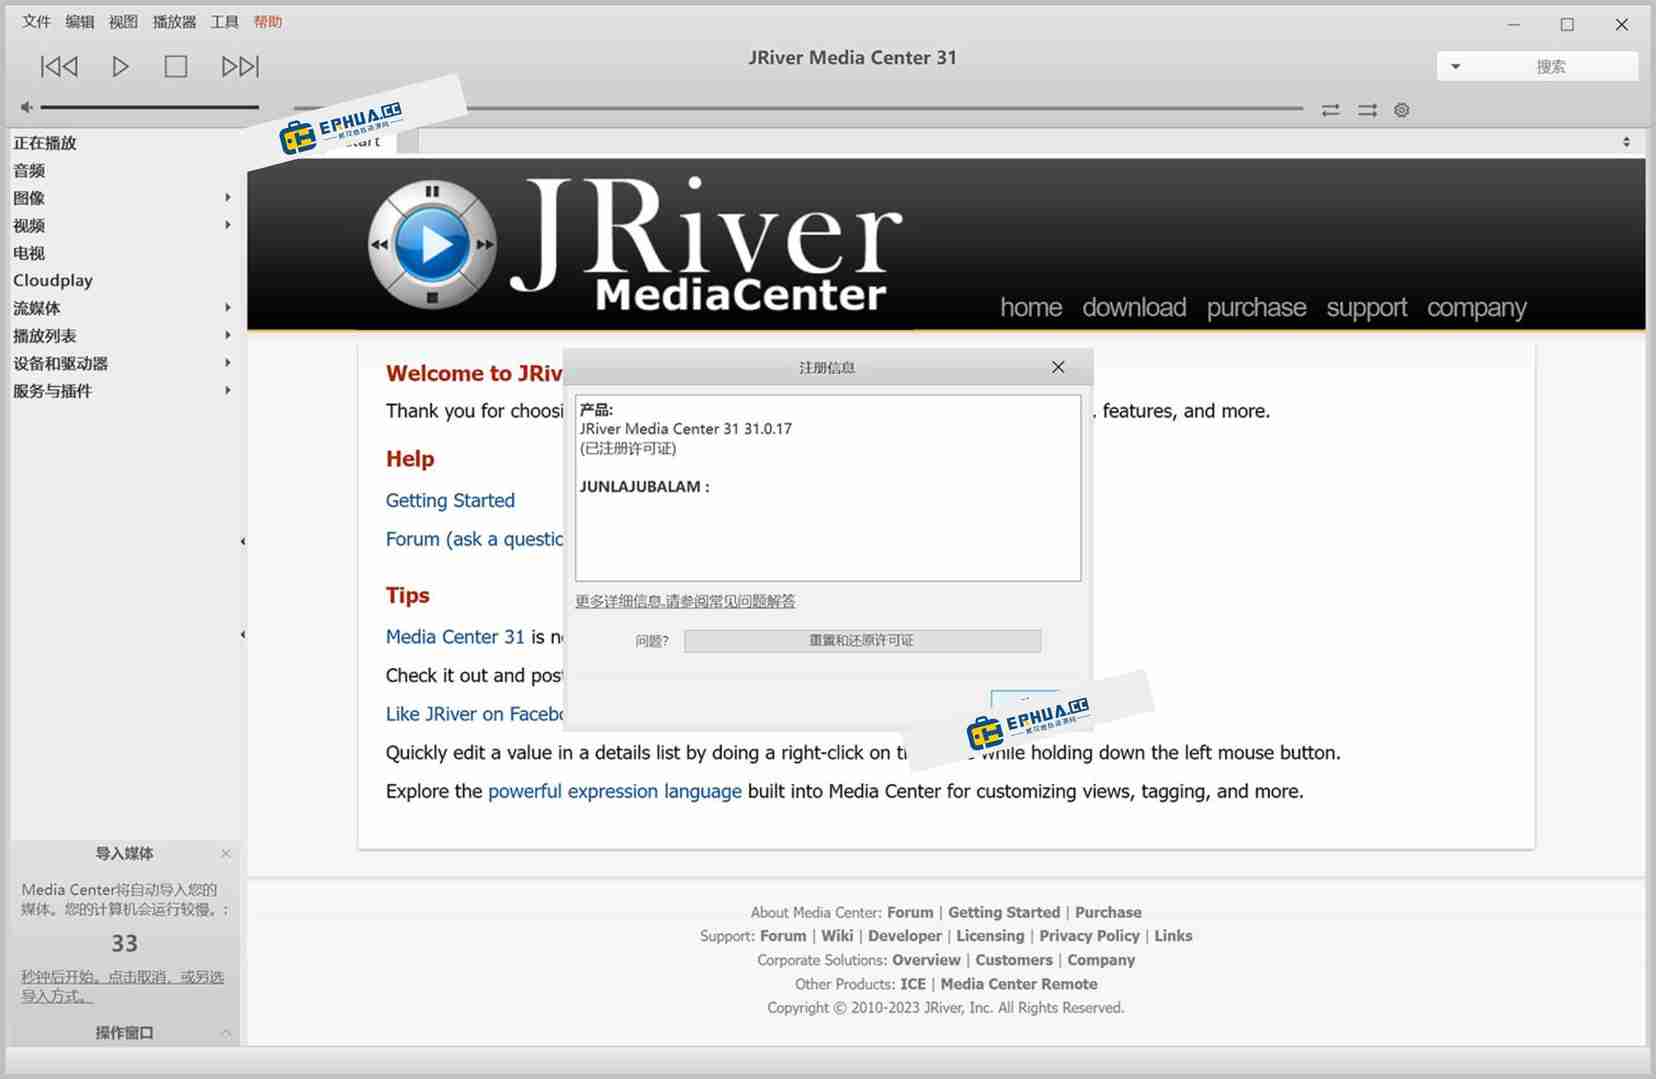This screenshot has height=1079, width=1656.
Task: Go to purchase in JRiver header
Action: pyautogui.click(x=1256, y=307)
